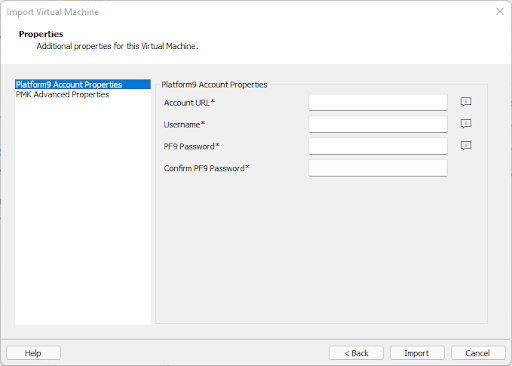
Task: Go back with the Back button
Action: (356, 353)
